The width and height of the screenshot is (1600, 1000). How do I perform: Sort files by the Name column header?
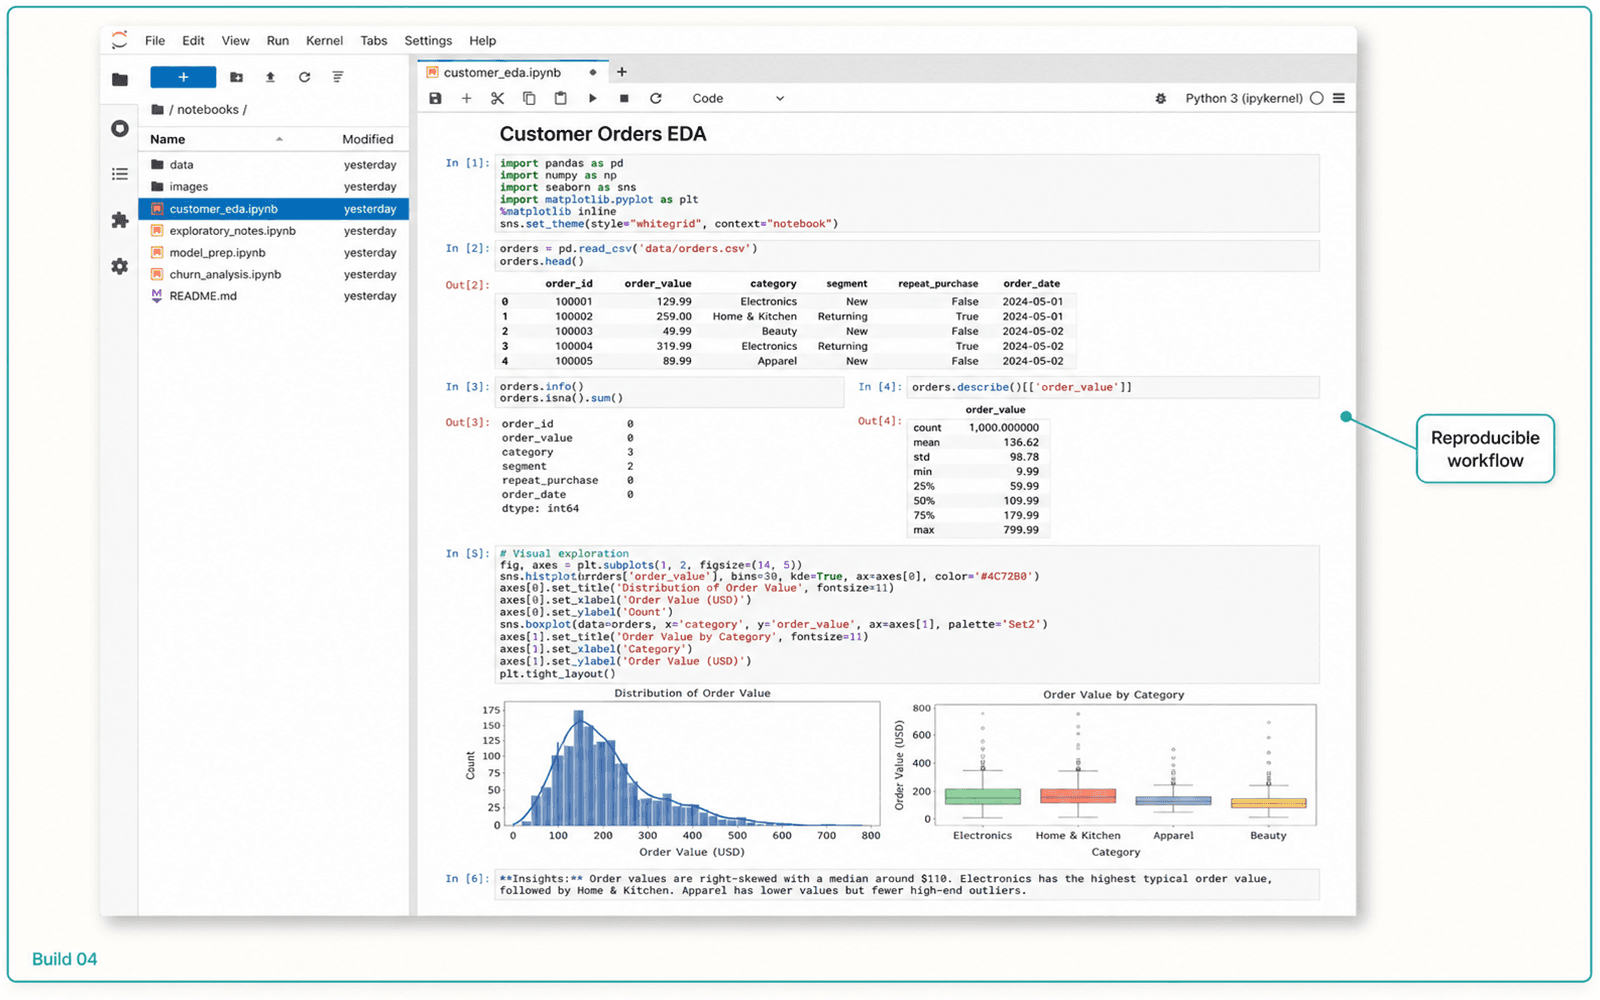point(168,139)
